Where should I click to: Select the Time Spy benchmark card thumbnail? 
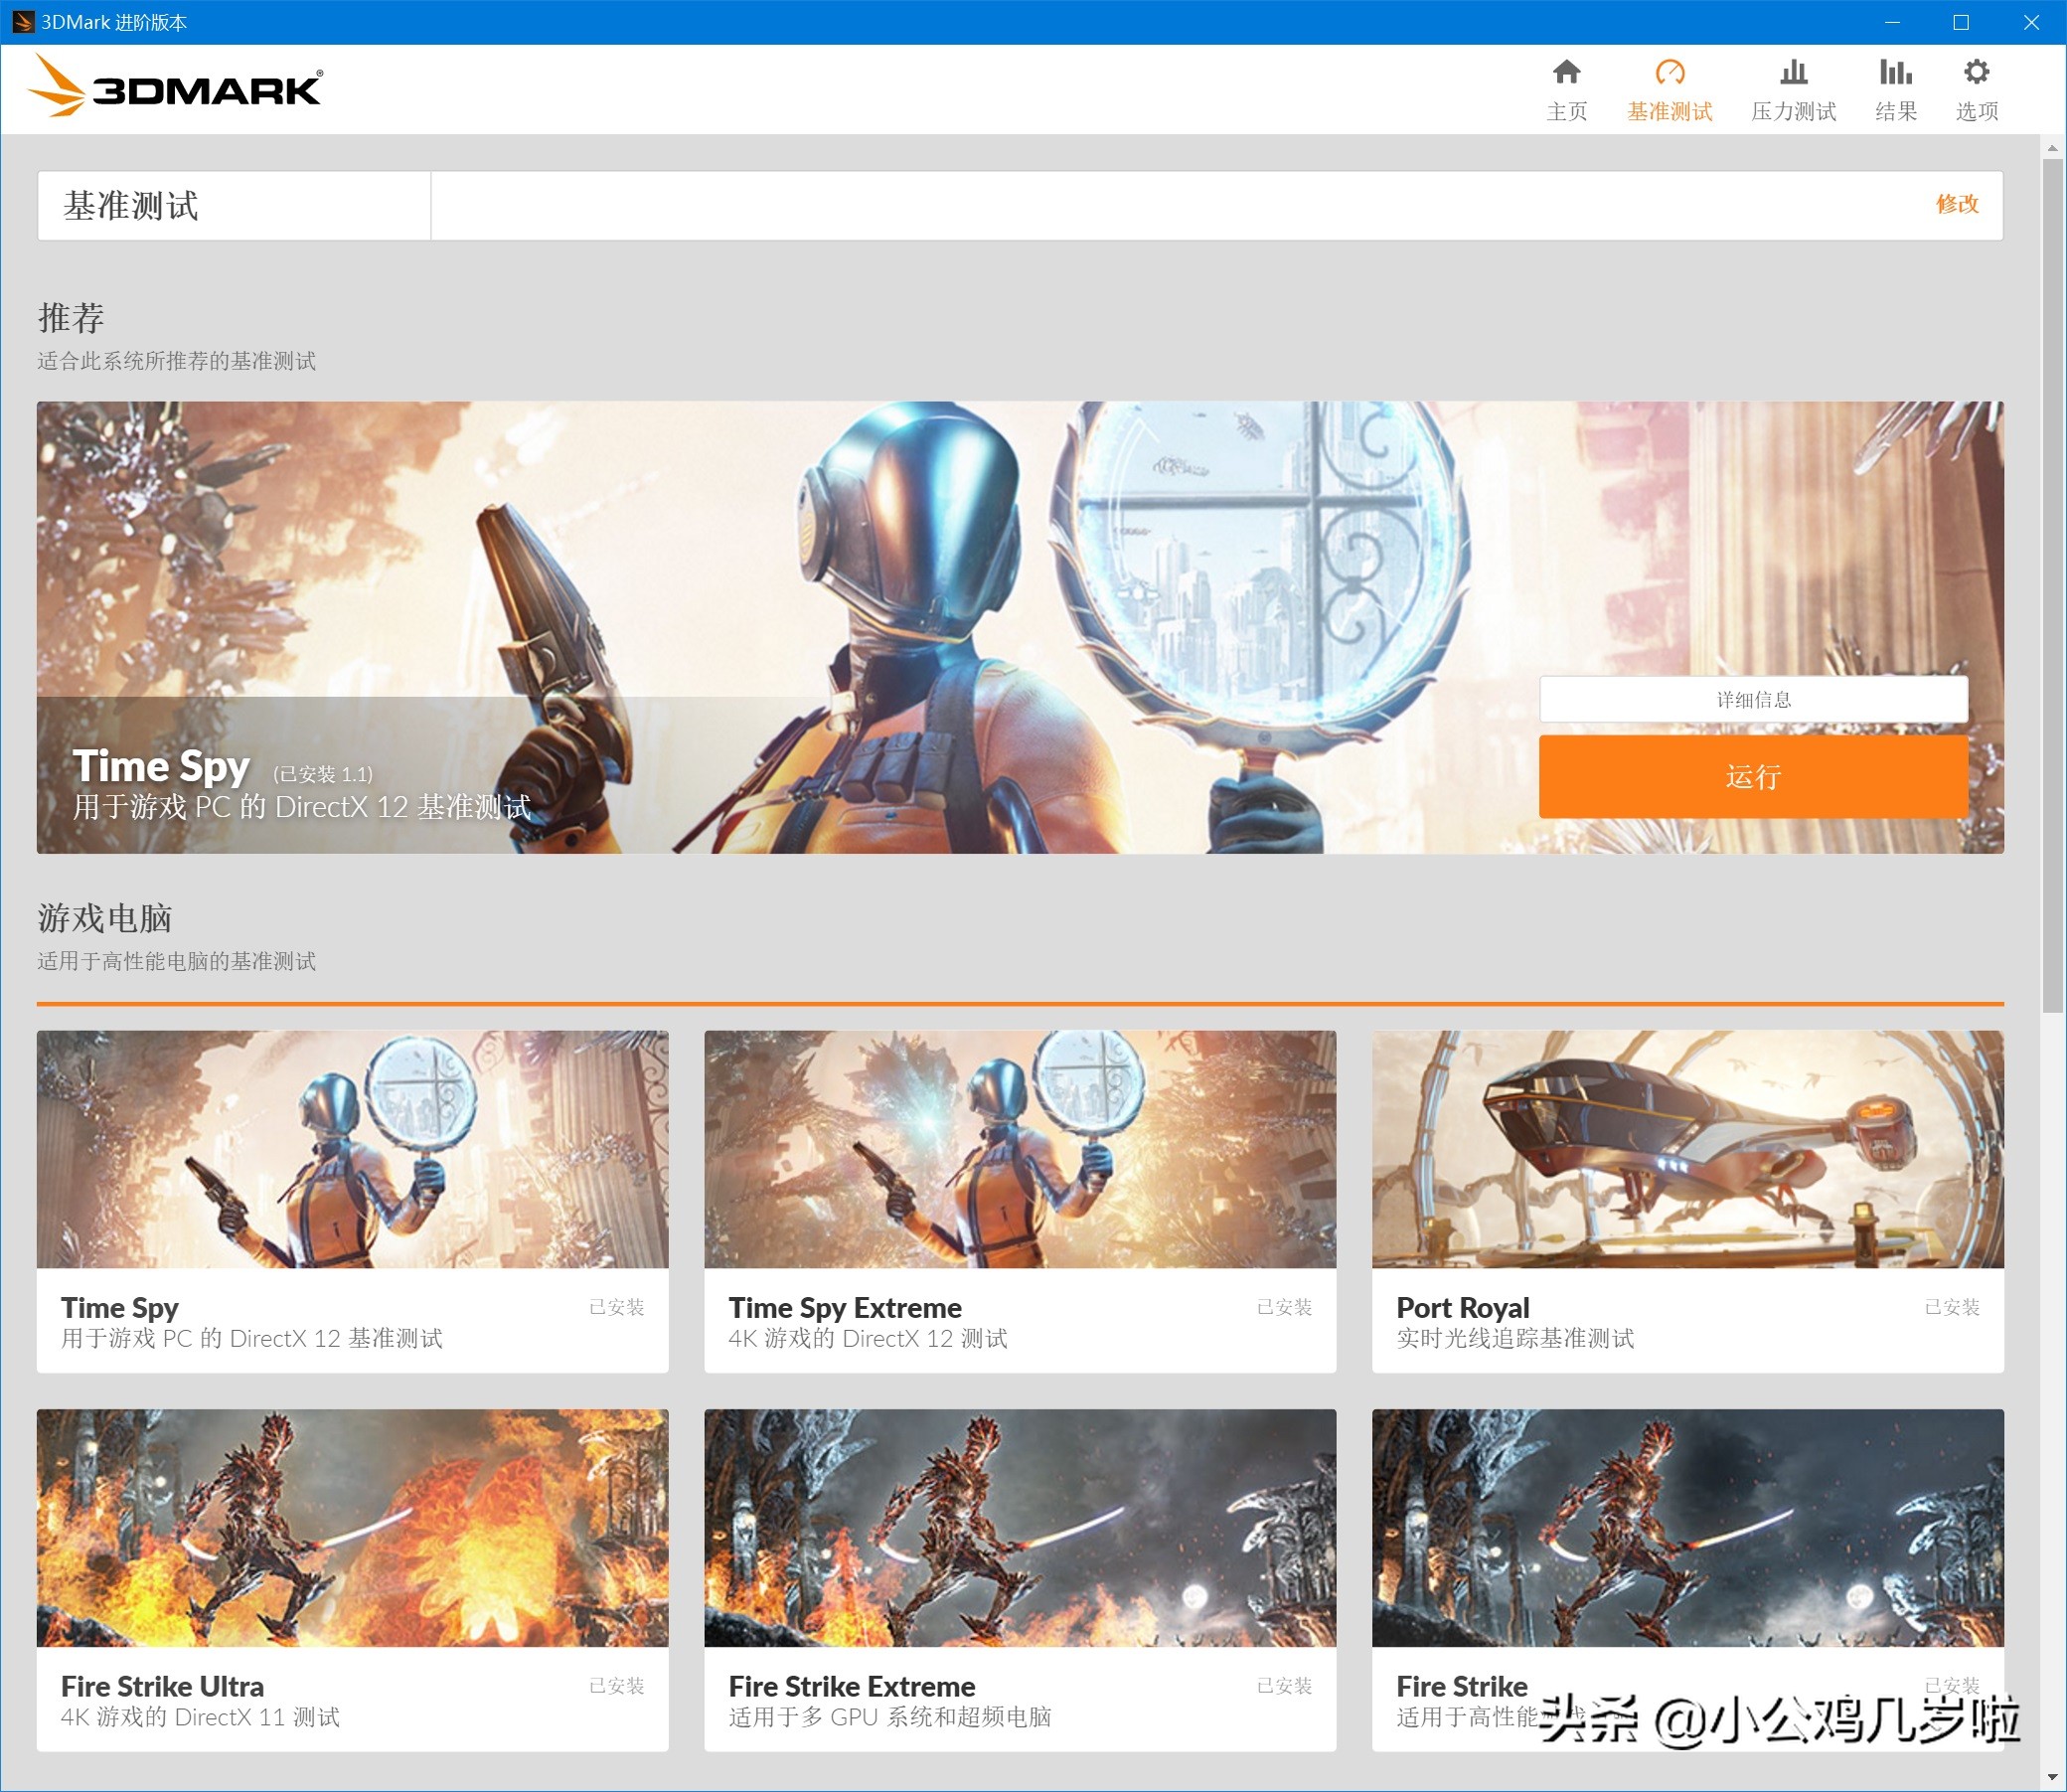(x=352, y=1149)
